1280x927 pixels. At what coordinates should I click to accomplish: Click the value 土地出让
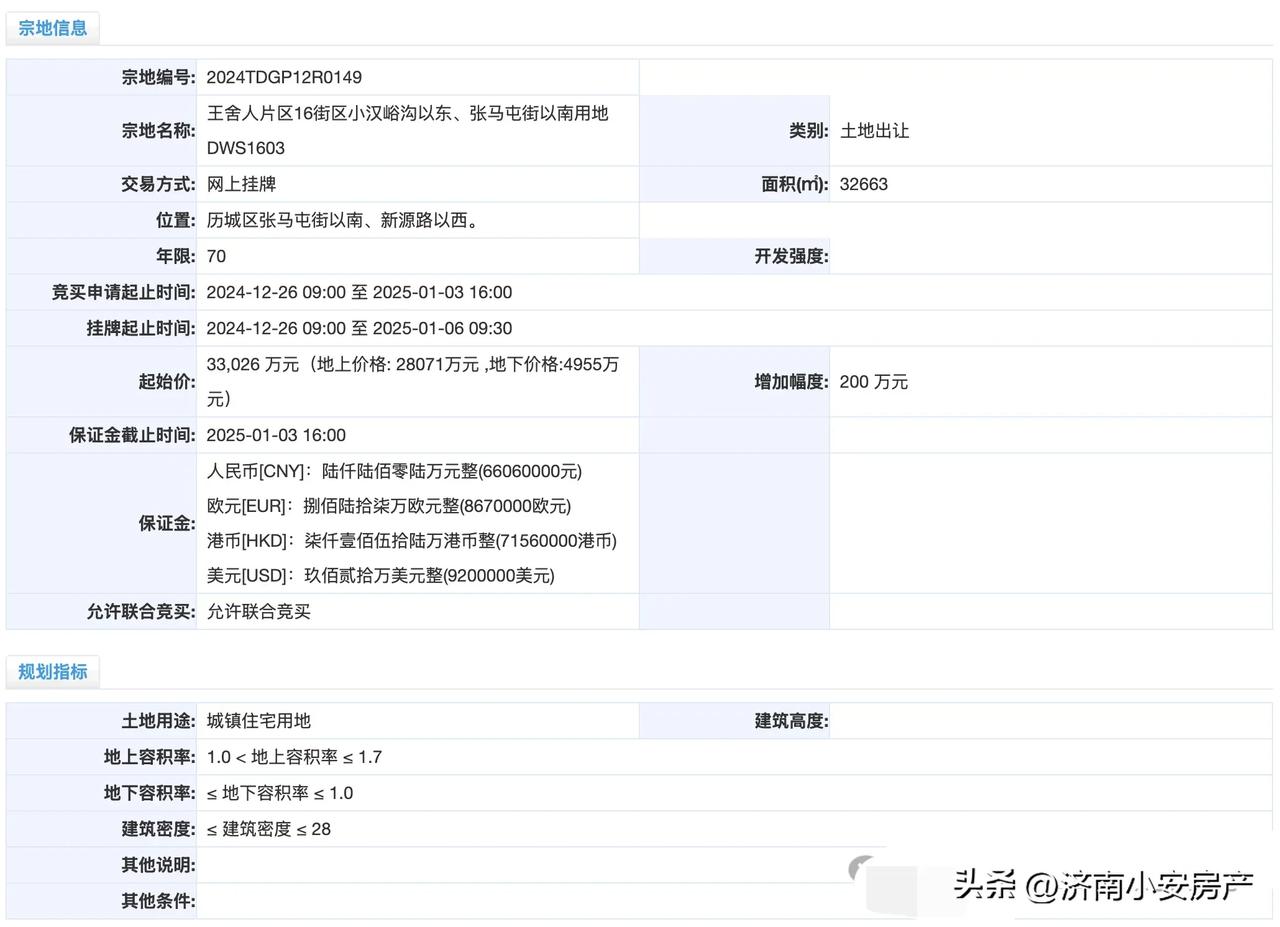point(874,131)
